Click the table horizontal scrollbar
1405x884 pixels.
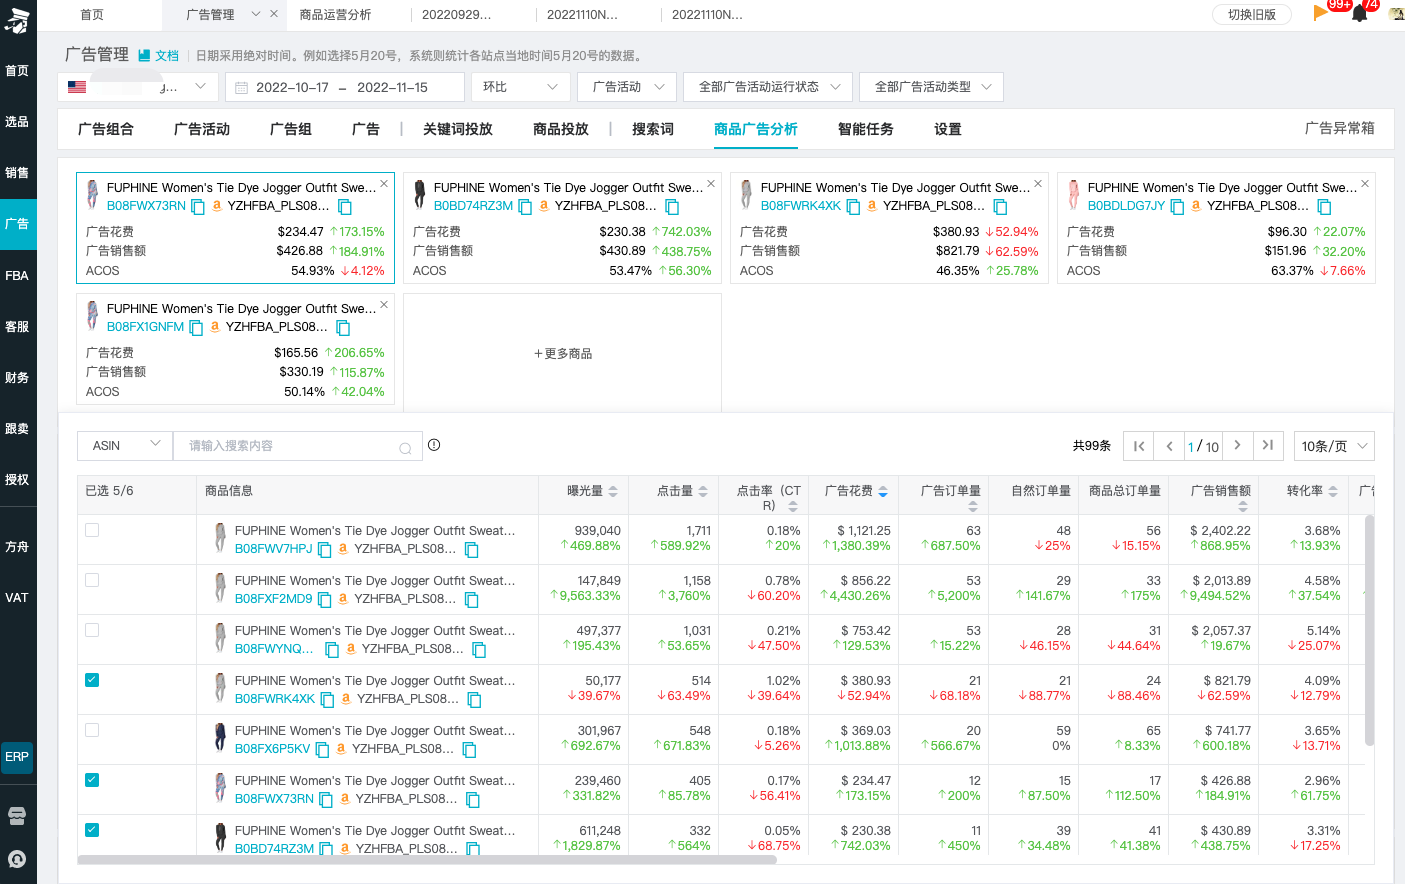point(428,859)
